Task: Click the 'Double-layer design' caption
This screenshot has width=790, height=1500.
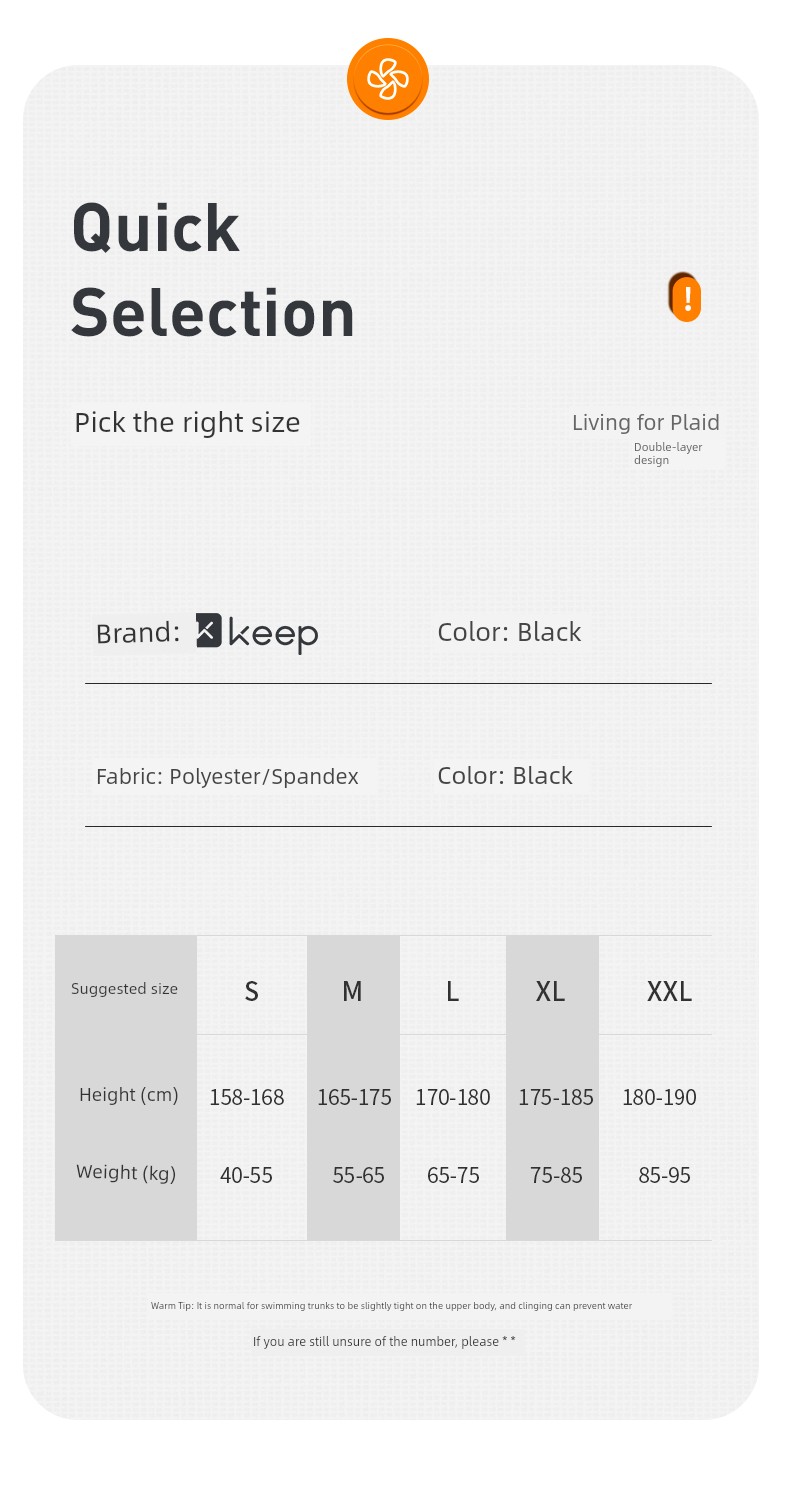Action: 667,453
